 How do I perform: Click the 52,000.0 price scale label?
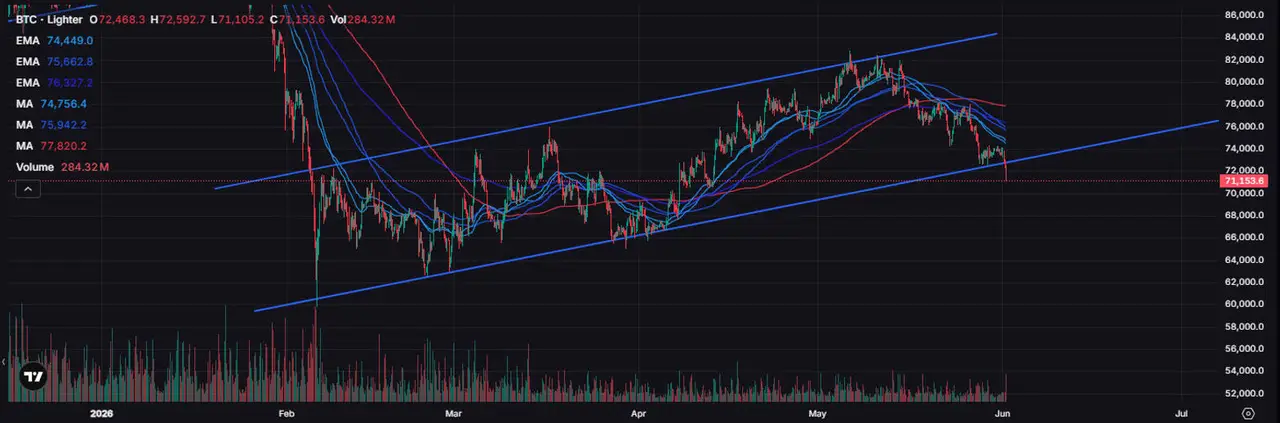tap(1244, 392)
